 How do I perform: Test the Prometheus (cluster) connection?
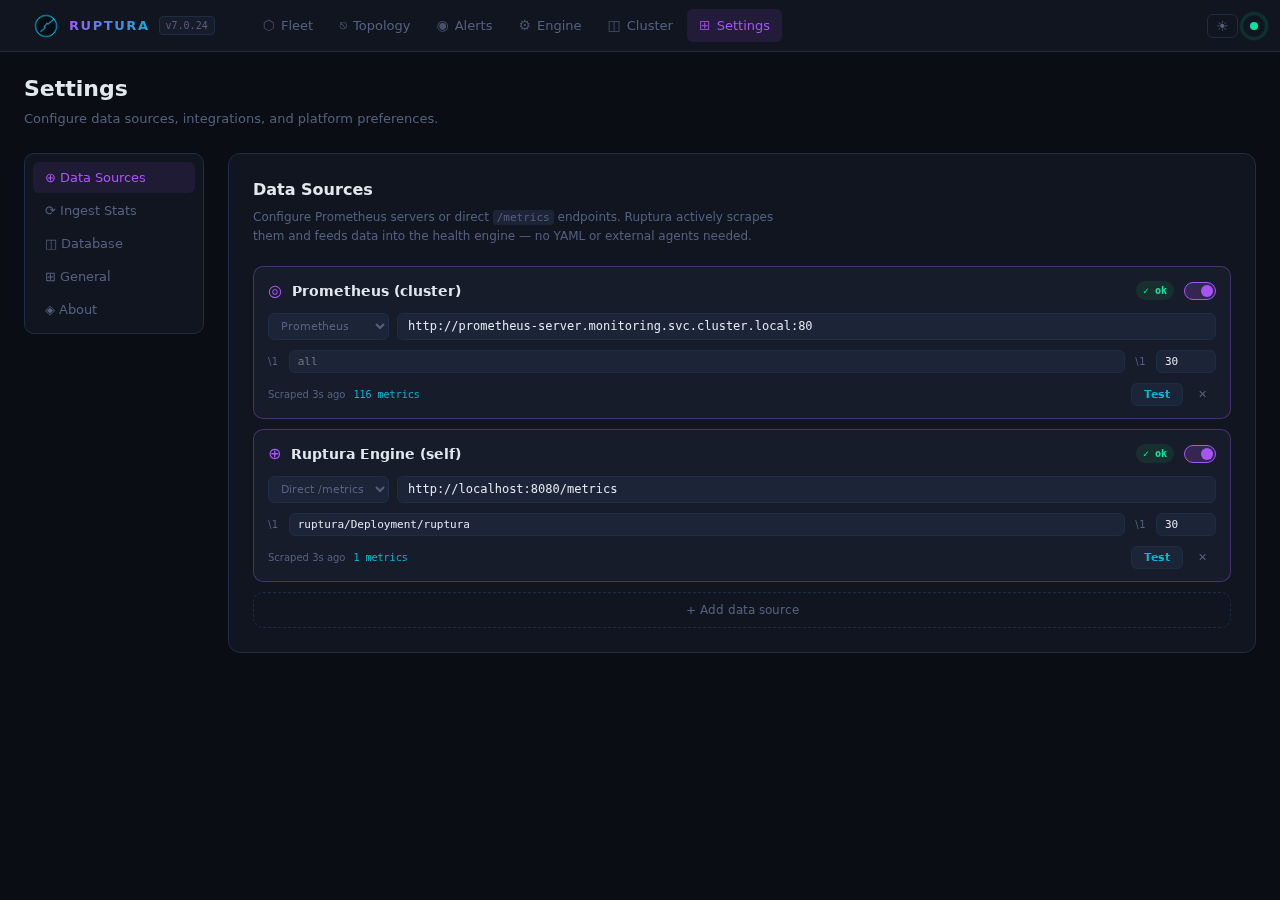[1157, 394]
